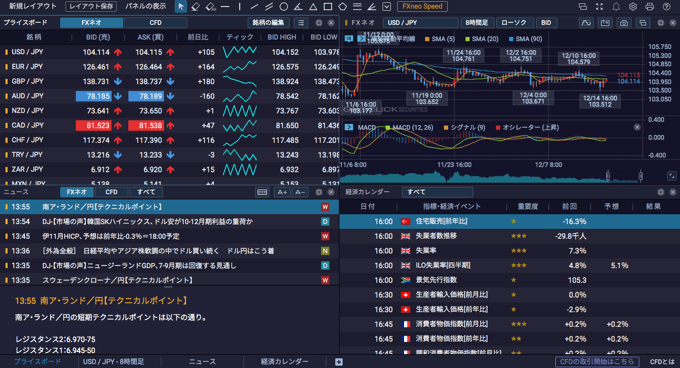
Task: Select the eraser tool
Action: point(195,7)
